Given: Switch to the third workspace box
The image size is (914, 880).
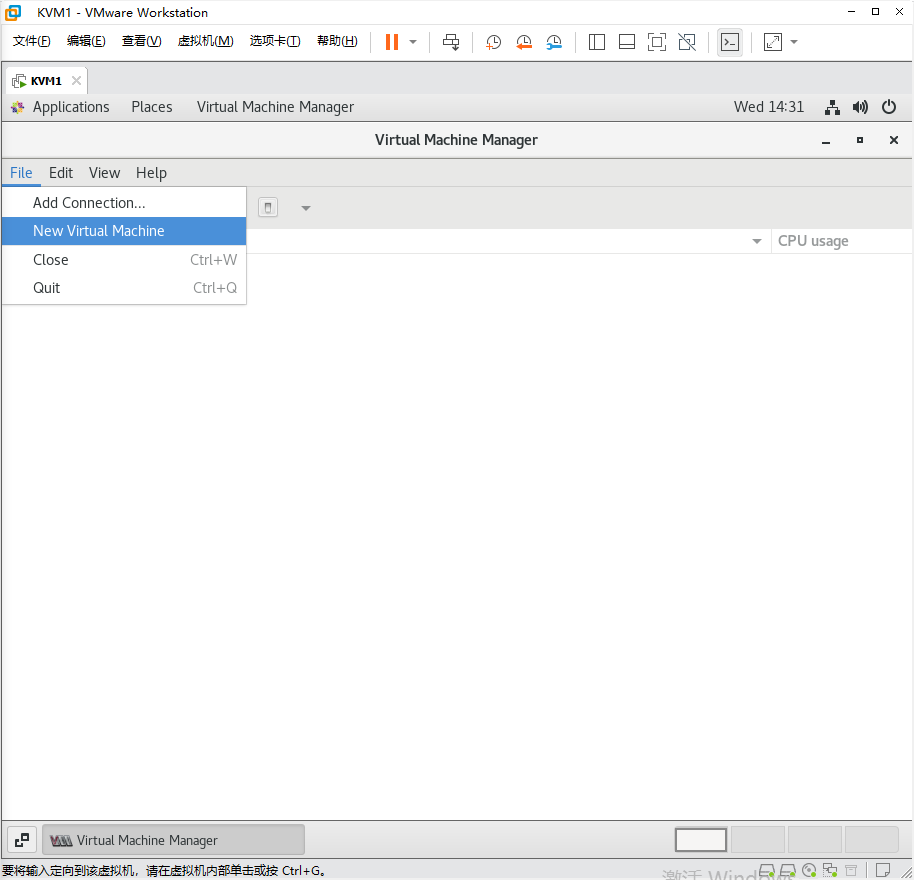Looking at the screenshot, I should coord(814,840).
